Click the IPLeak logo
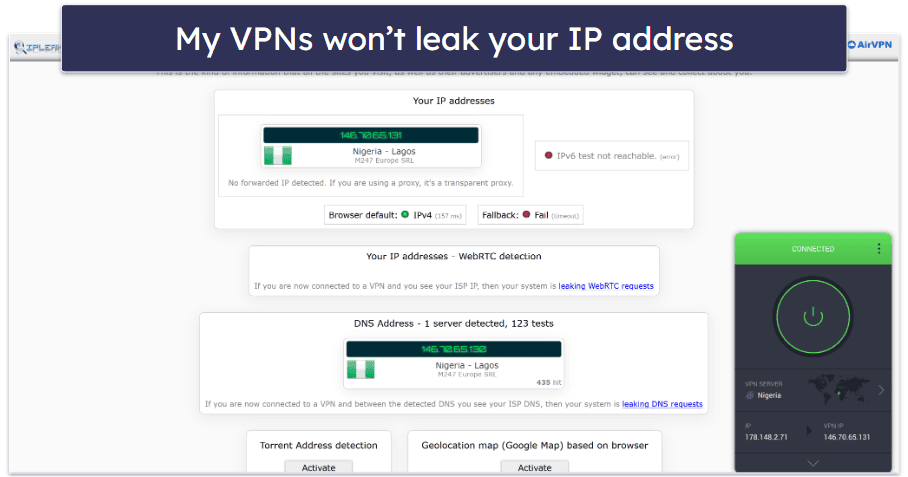The width and height of the screenshot is (908, 477). 37,47
